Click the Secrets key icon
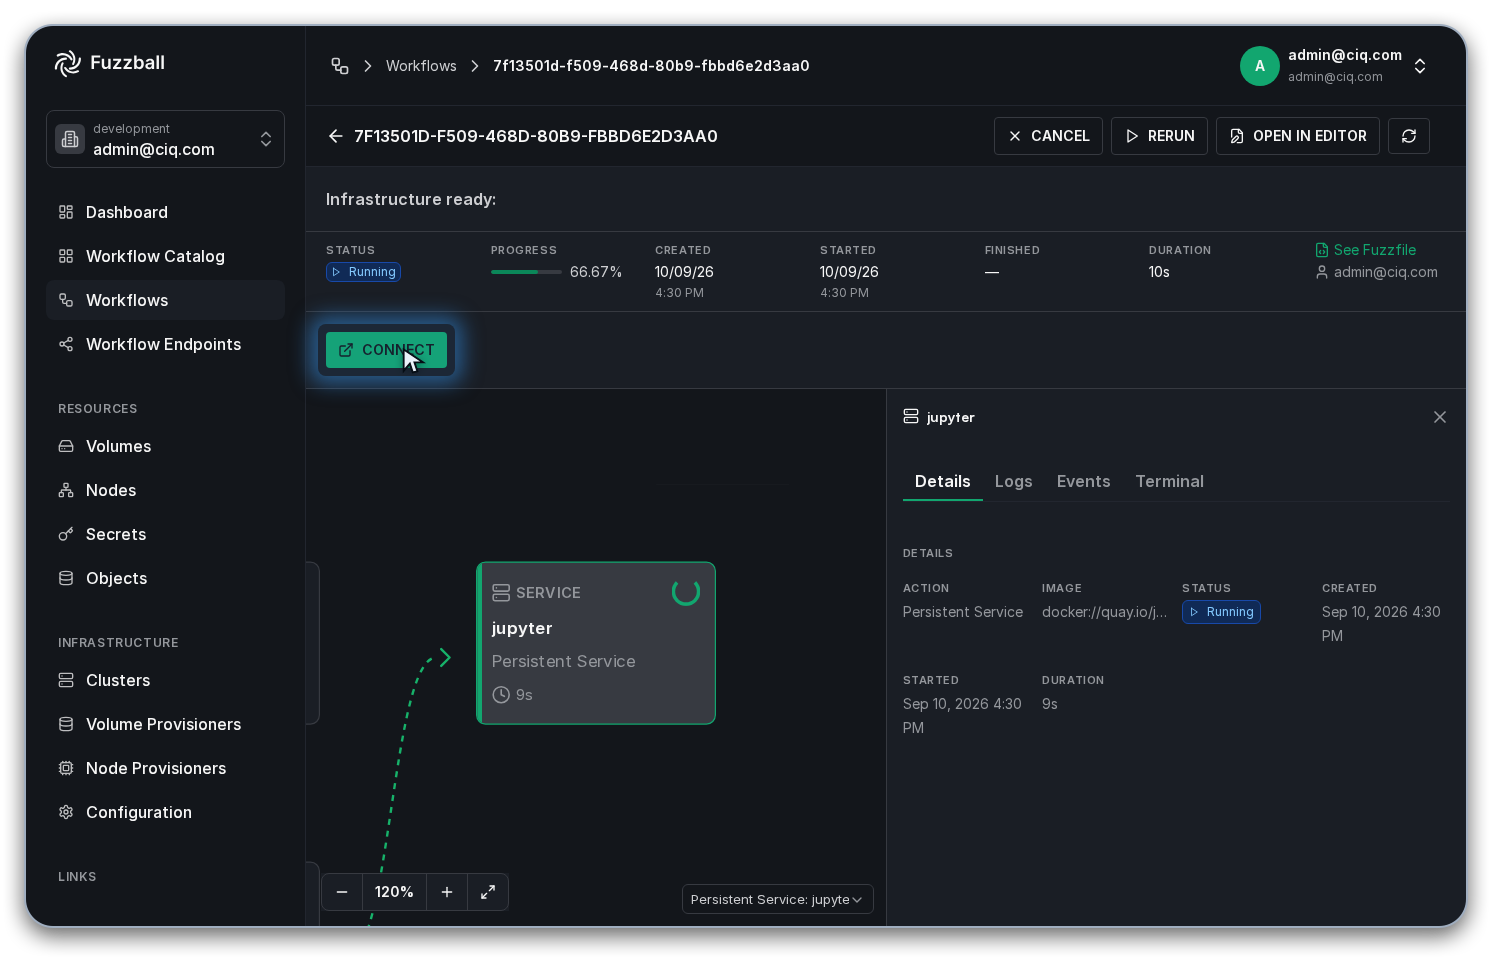Screen dimensions: 1492x960 tap(66, 534)
